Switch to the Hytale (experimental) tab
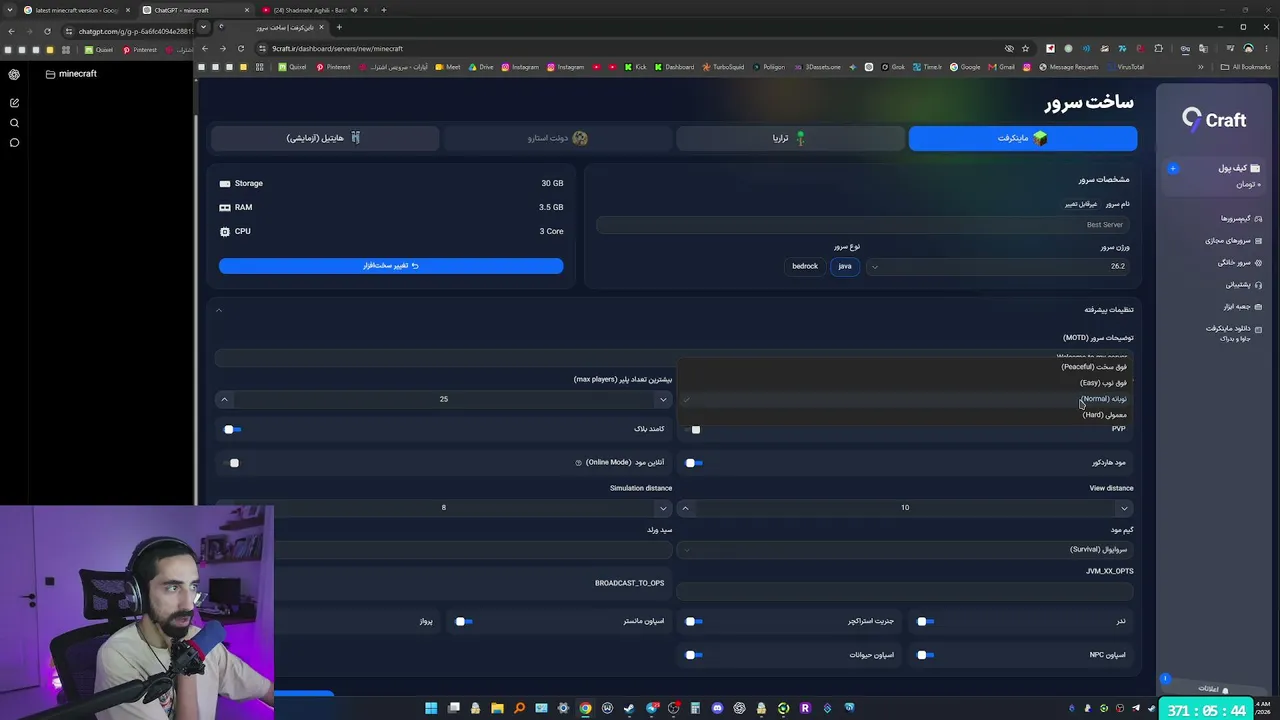This screenshot has height=720, width=1280. 325,138
